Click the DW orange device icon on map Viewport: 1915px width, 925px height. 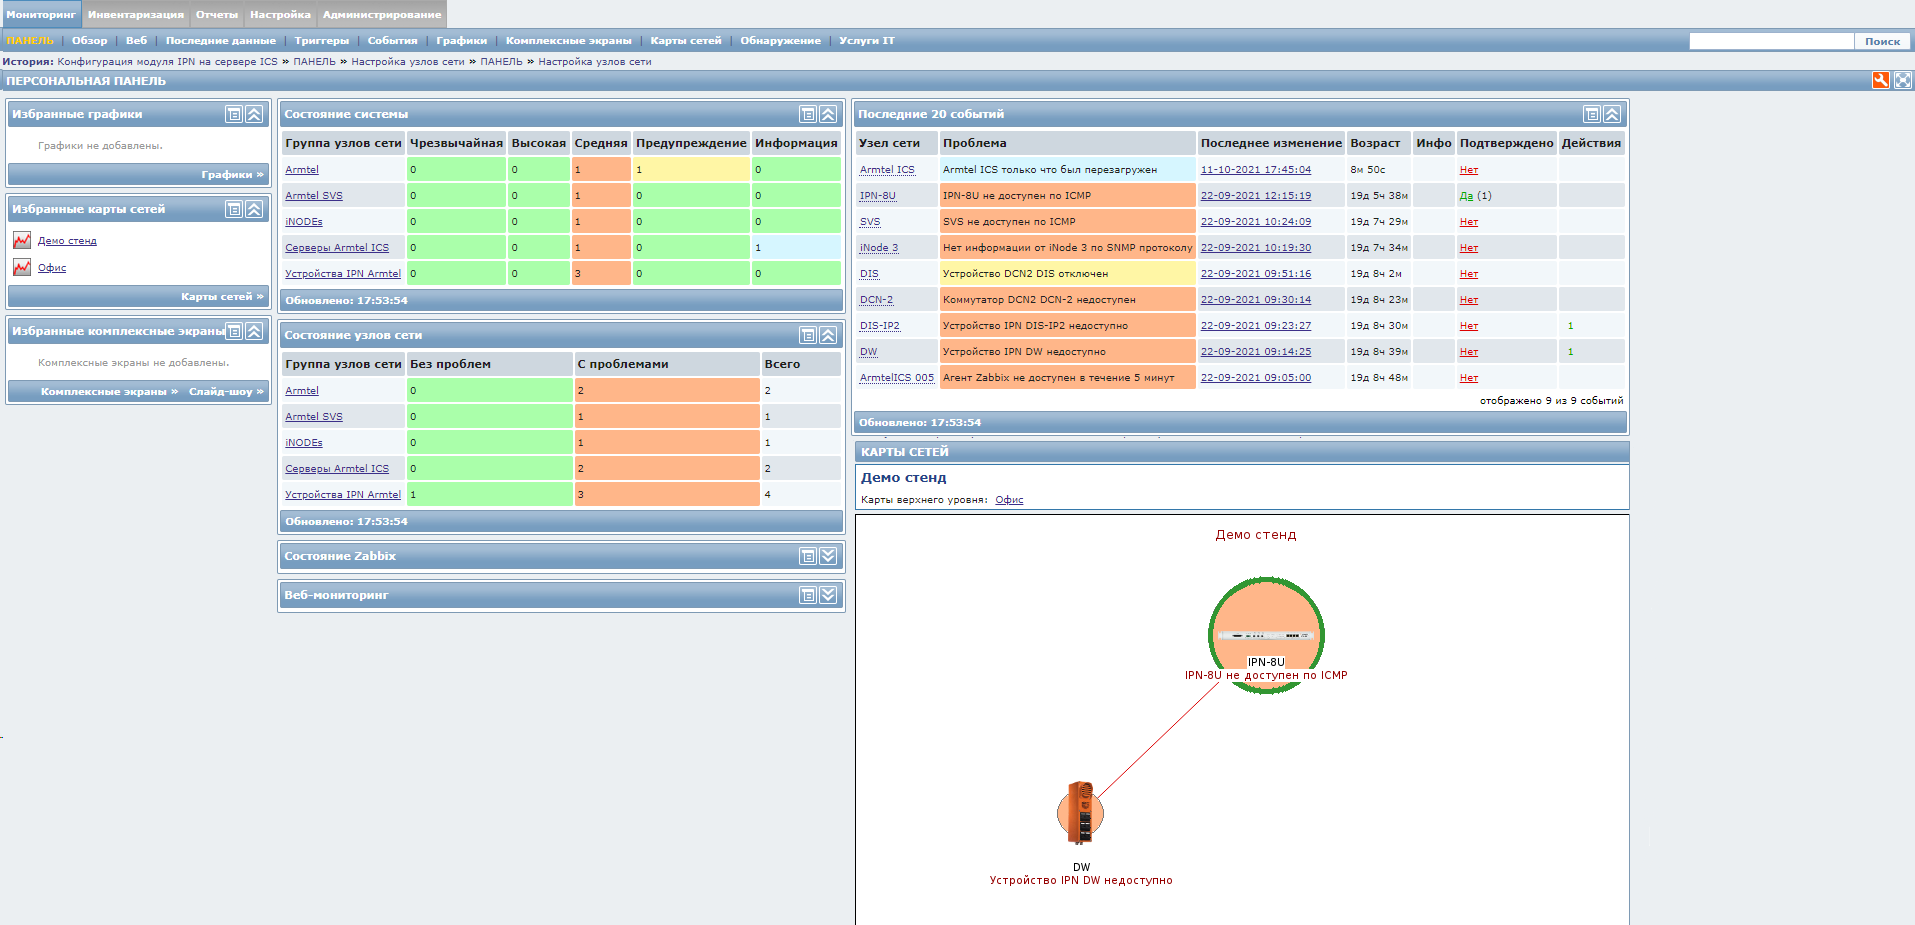[1080, 813]
